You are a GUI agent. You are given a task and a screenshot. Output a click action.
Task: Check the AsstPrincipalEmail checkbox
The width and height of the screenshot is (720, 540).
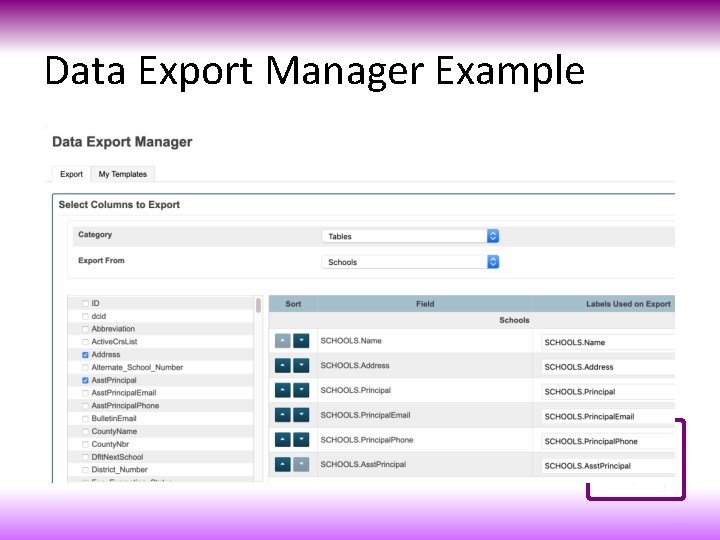tap(85, 394)
